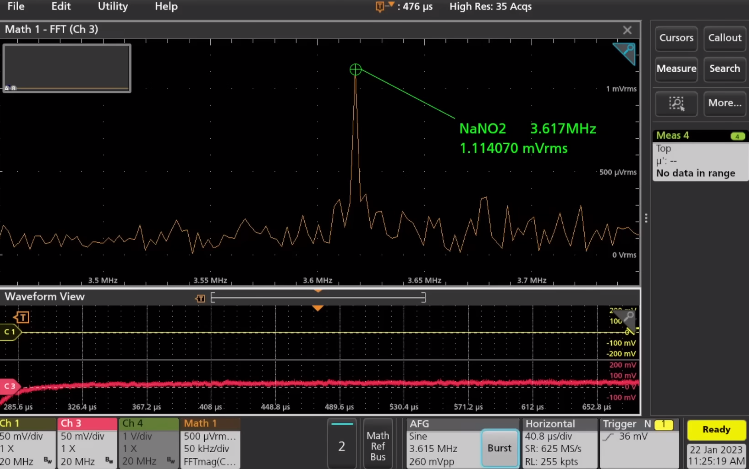Click the Cursors button
This screenshot has height=469, width=749.
676,38
